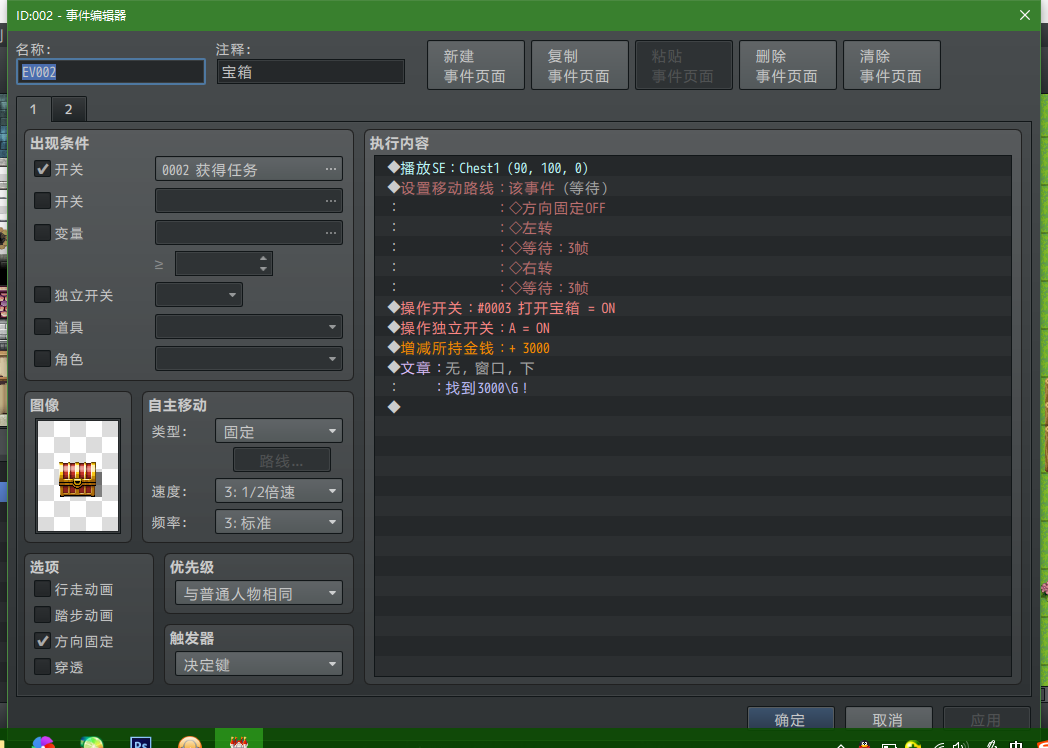Toggle the 踏步动画 option
The image size is (1048, 748).
tap(43, 615)
